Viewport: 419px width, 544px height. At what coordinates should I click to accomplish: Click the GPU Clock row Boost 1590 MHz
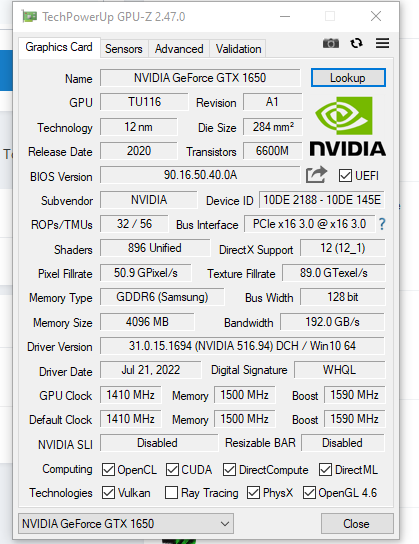coord(354,395)
